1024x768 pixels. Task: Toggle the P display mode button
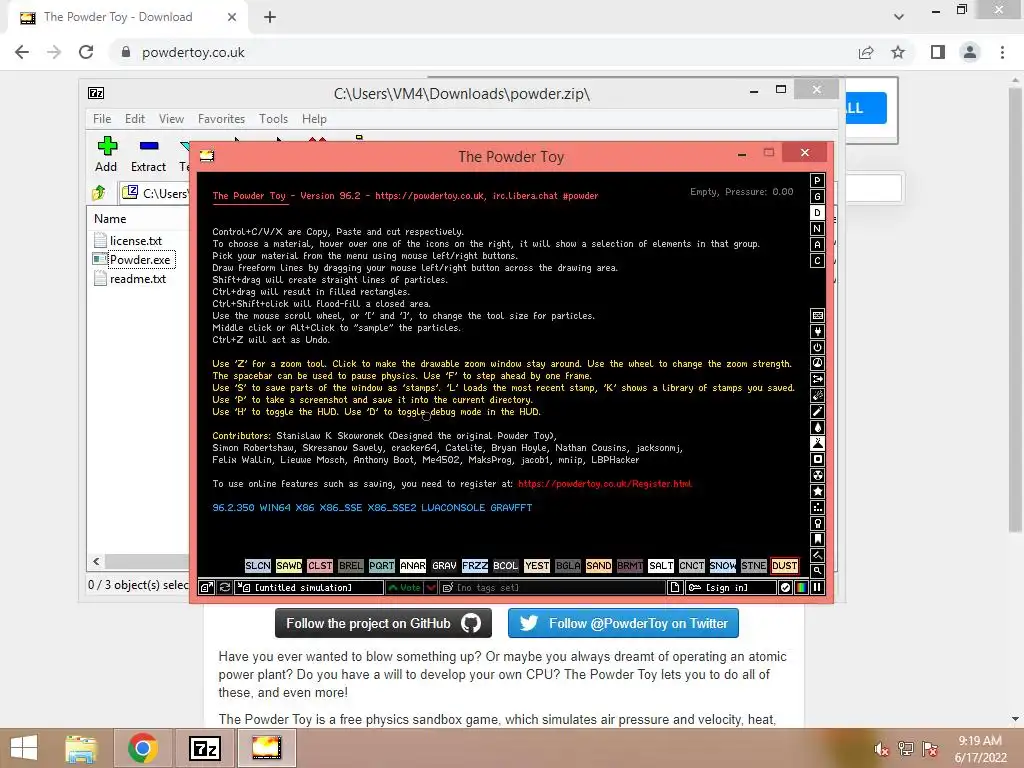pyautogui.click(x=817, y=180)
